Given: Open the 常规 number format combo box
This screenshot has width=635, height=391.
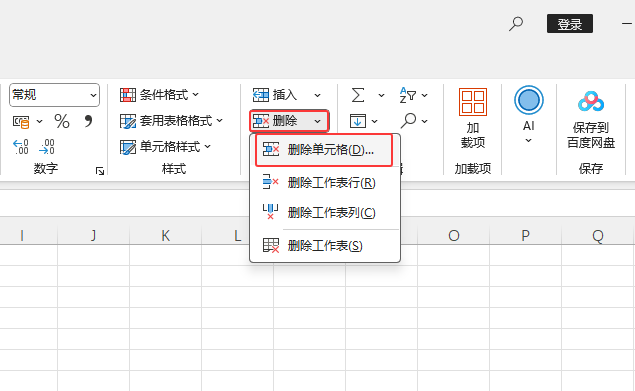Looking at the screenshot, I should 54,95.
